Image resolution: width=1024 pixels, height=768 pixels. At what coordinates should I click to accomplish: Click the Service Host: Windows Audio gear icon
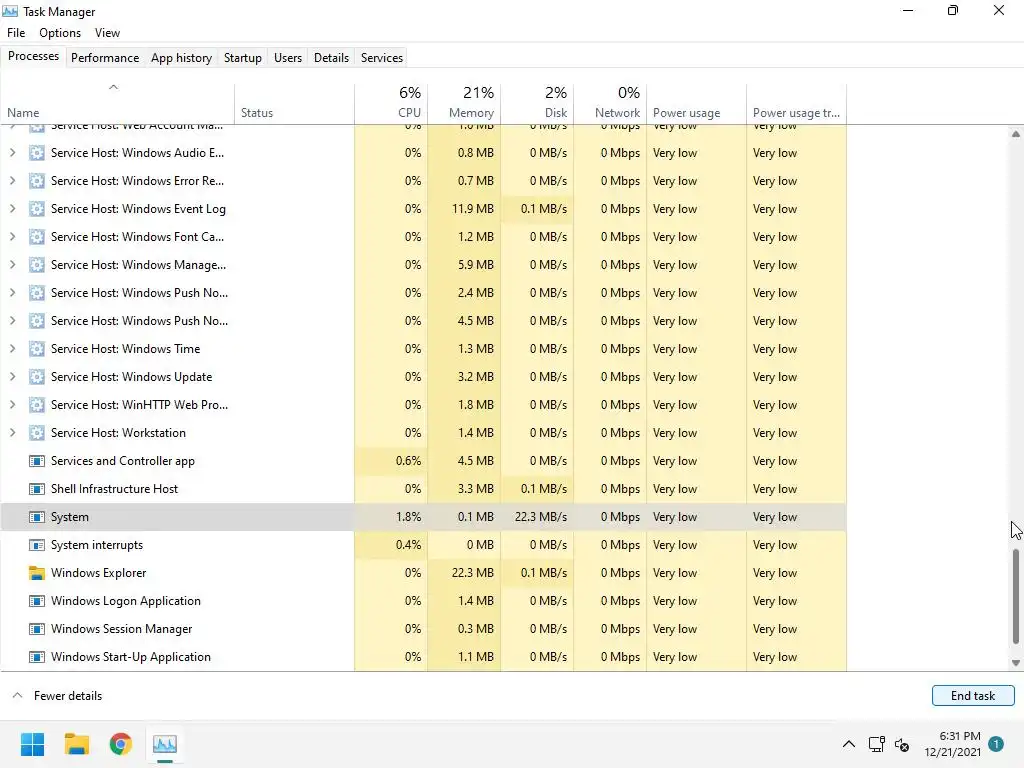tap(37, 153)
